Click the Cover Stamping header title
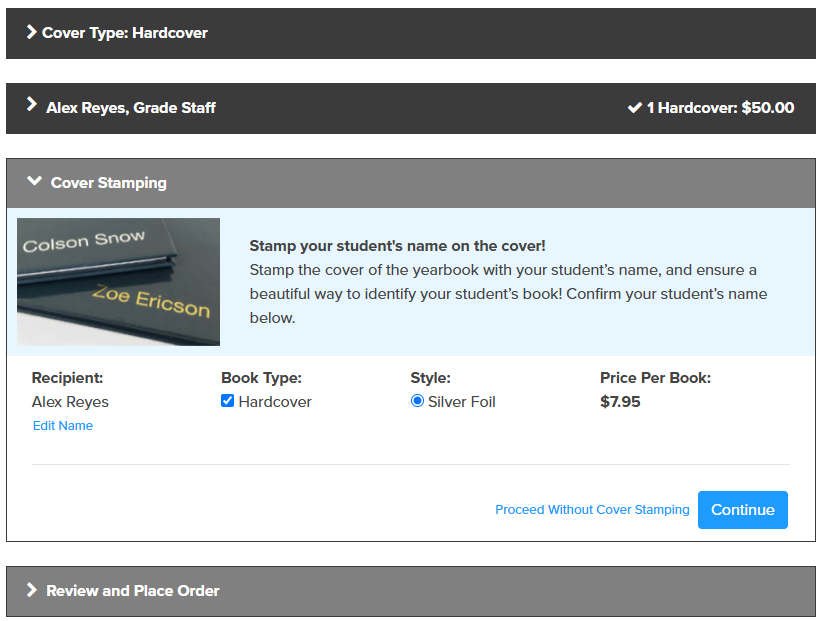This screenshot has height=621, width=822. [x=109, y=183]
